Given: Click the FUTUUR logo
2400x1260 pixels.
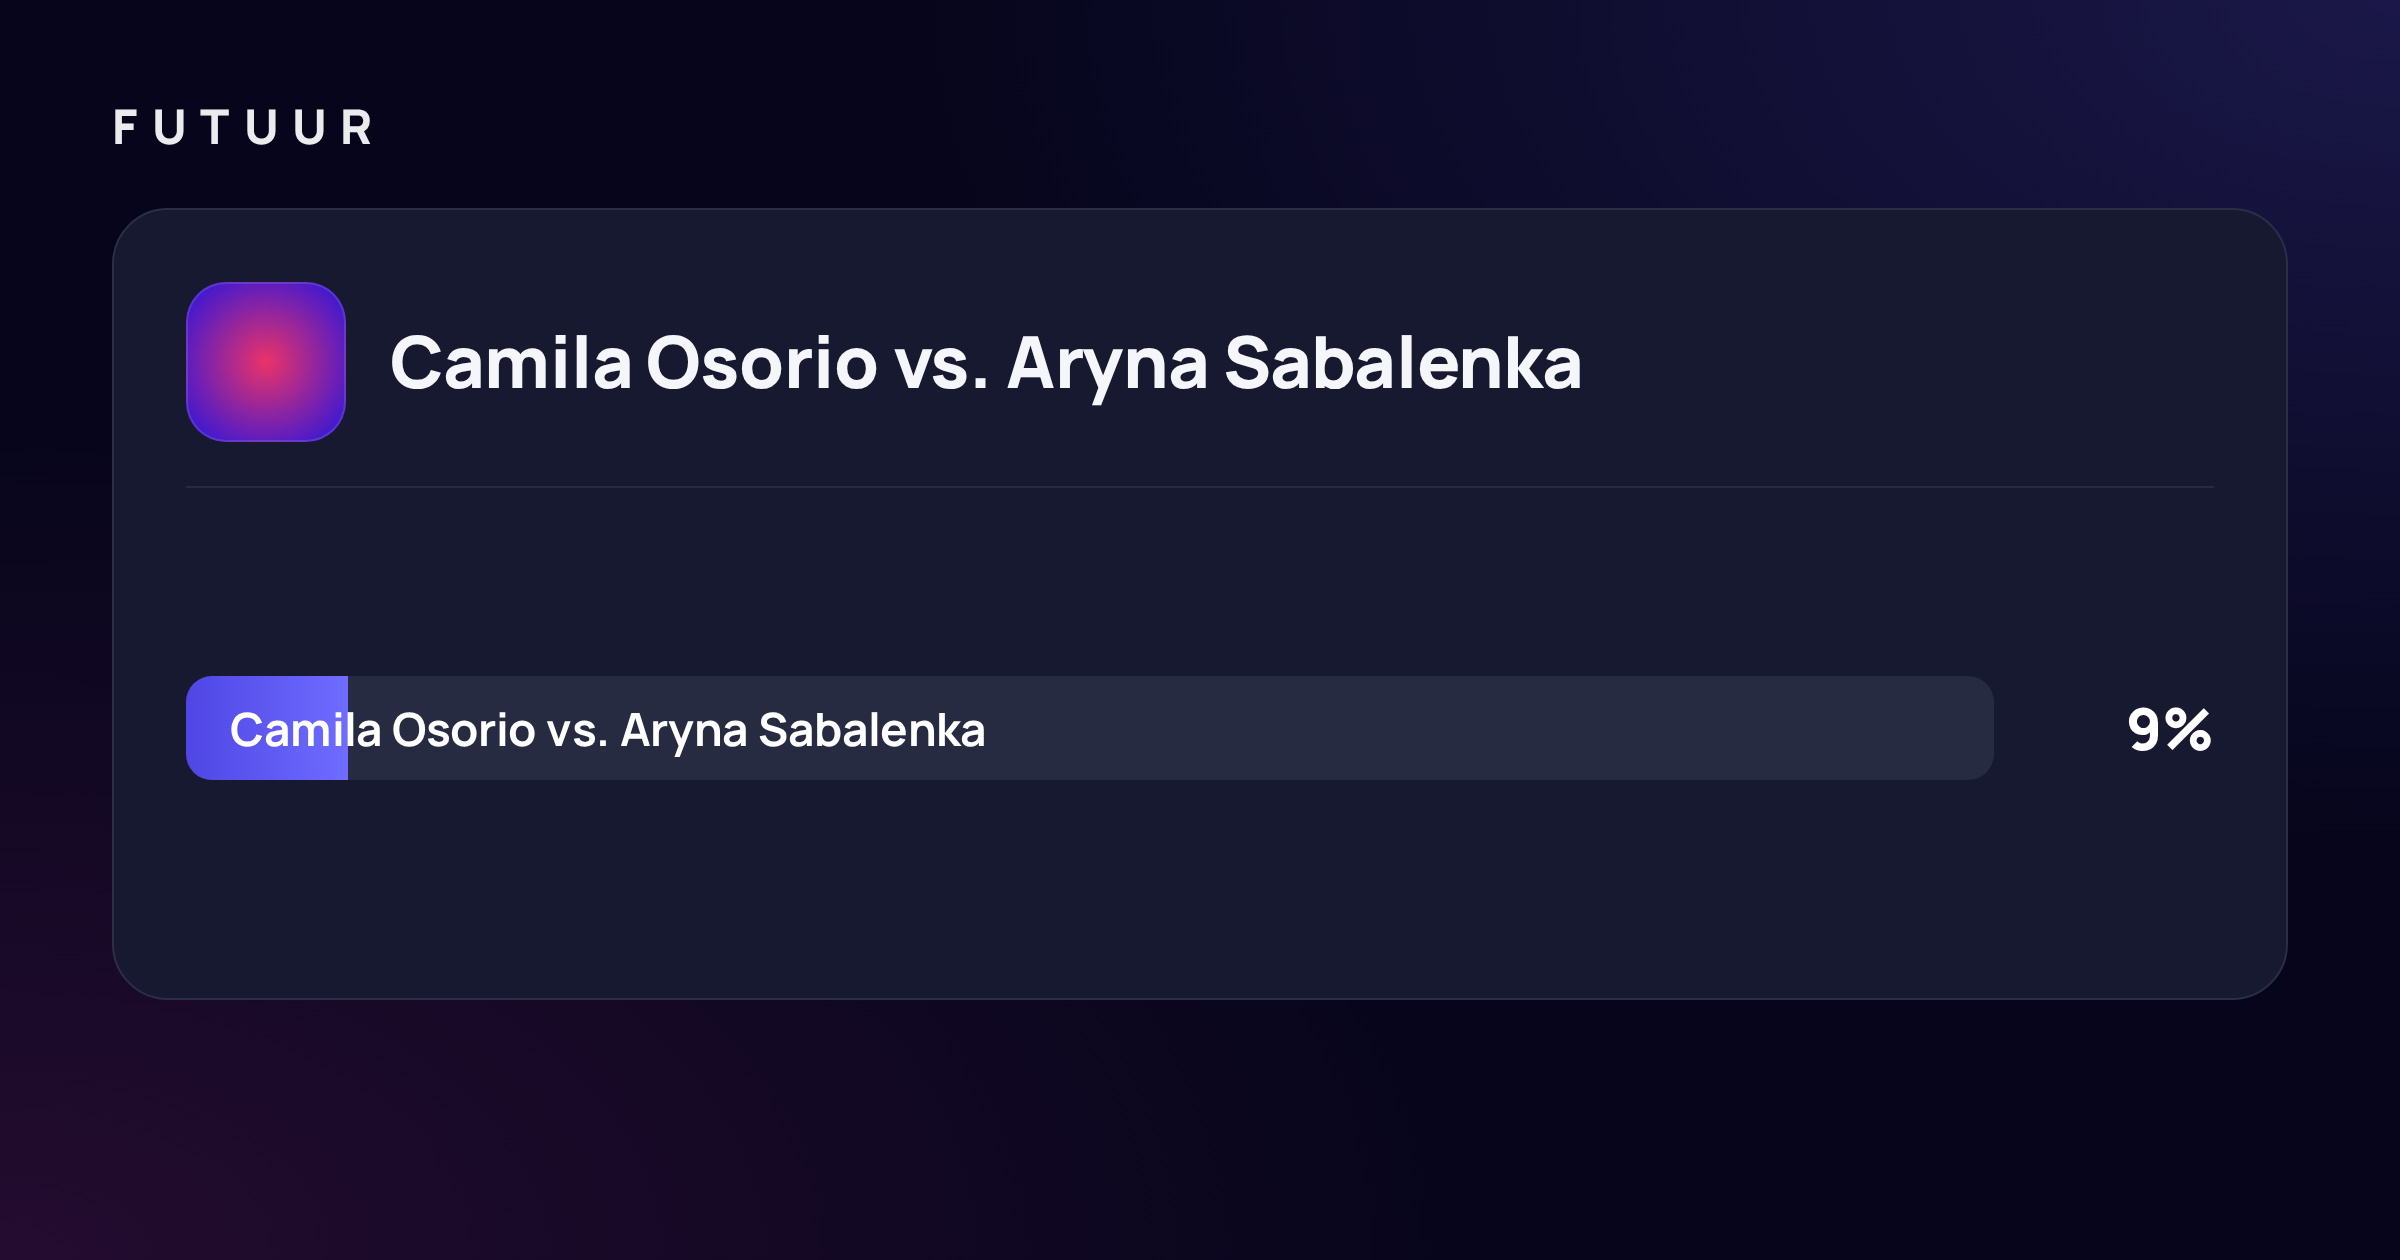Looking at the screenshot, I should click(243, 128).
